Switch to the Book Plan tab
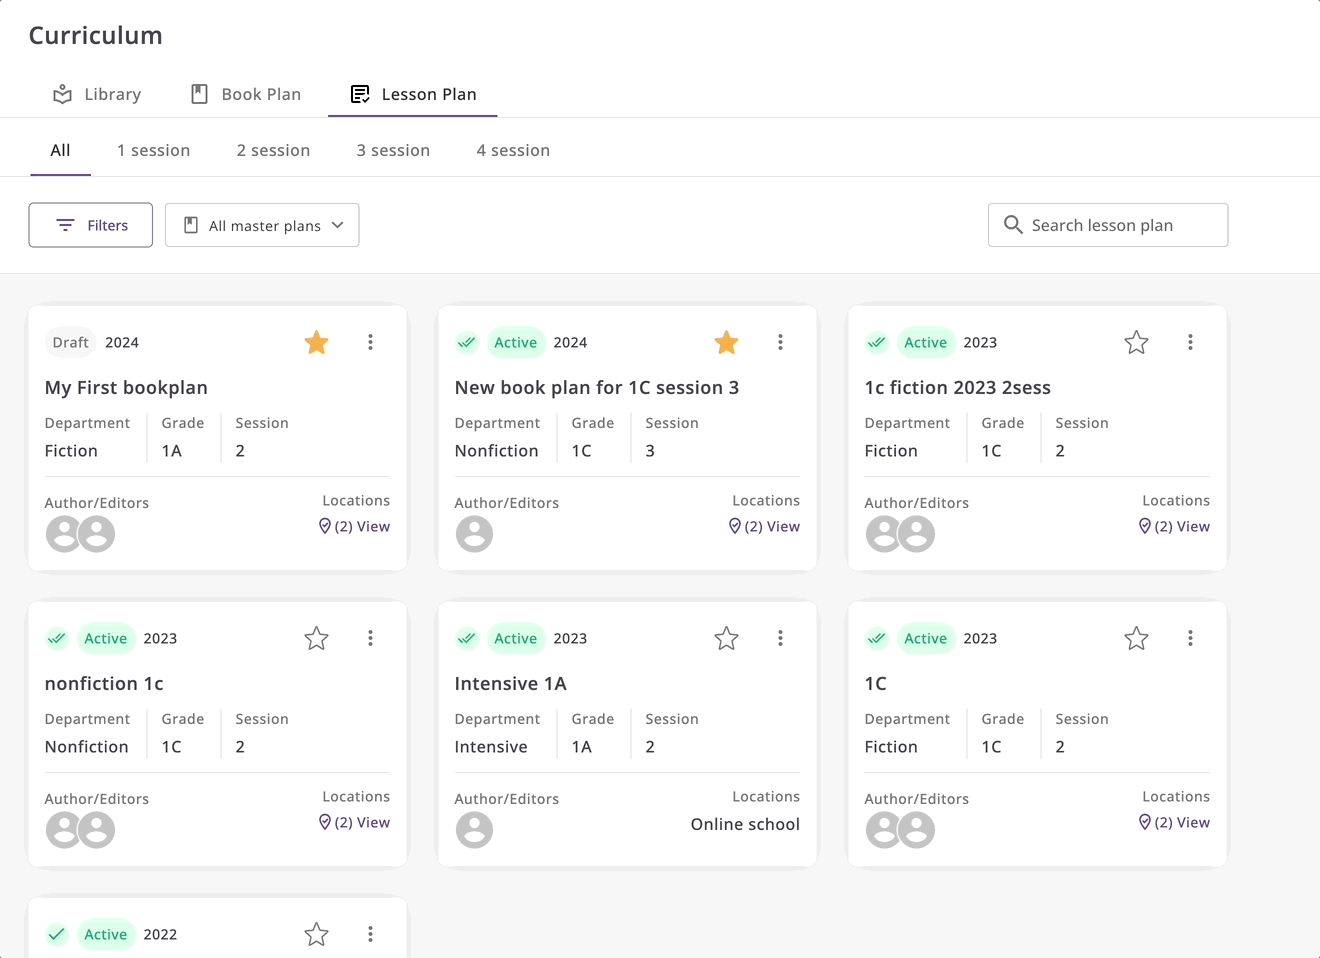The height and width of the screenshot is (958, 1320). pyautogui.click(x=246, y=94)
